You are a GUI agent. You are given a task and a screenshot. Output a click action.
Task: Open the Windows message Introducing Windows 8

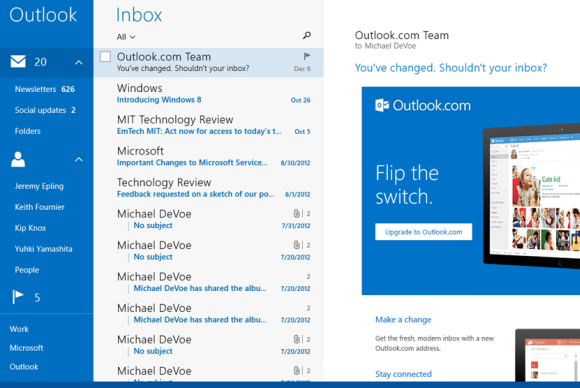[209, 93]
